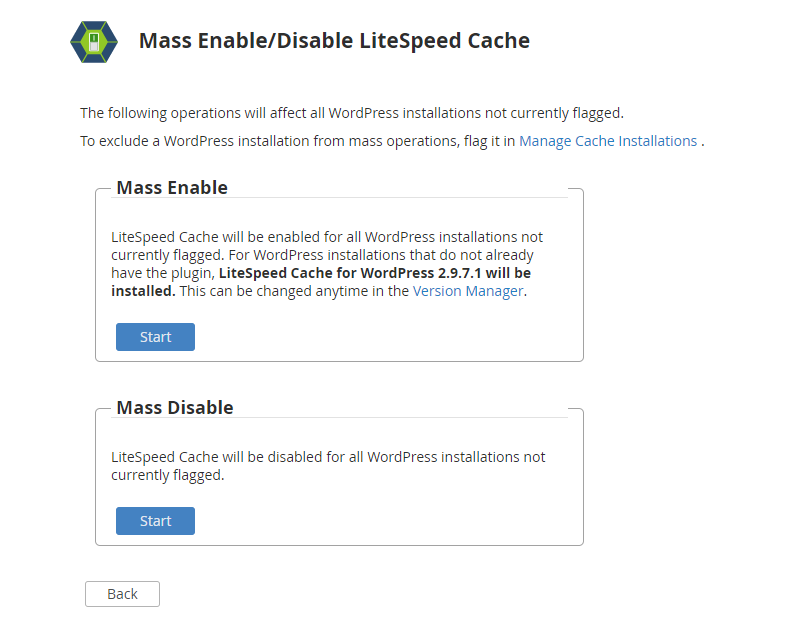This screenshot has width=800, height=639.
Task: Click the Mass Enable Start button label
Action: pos(155,337)
